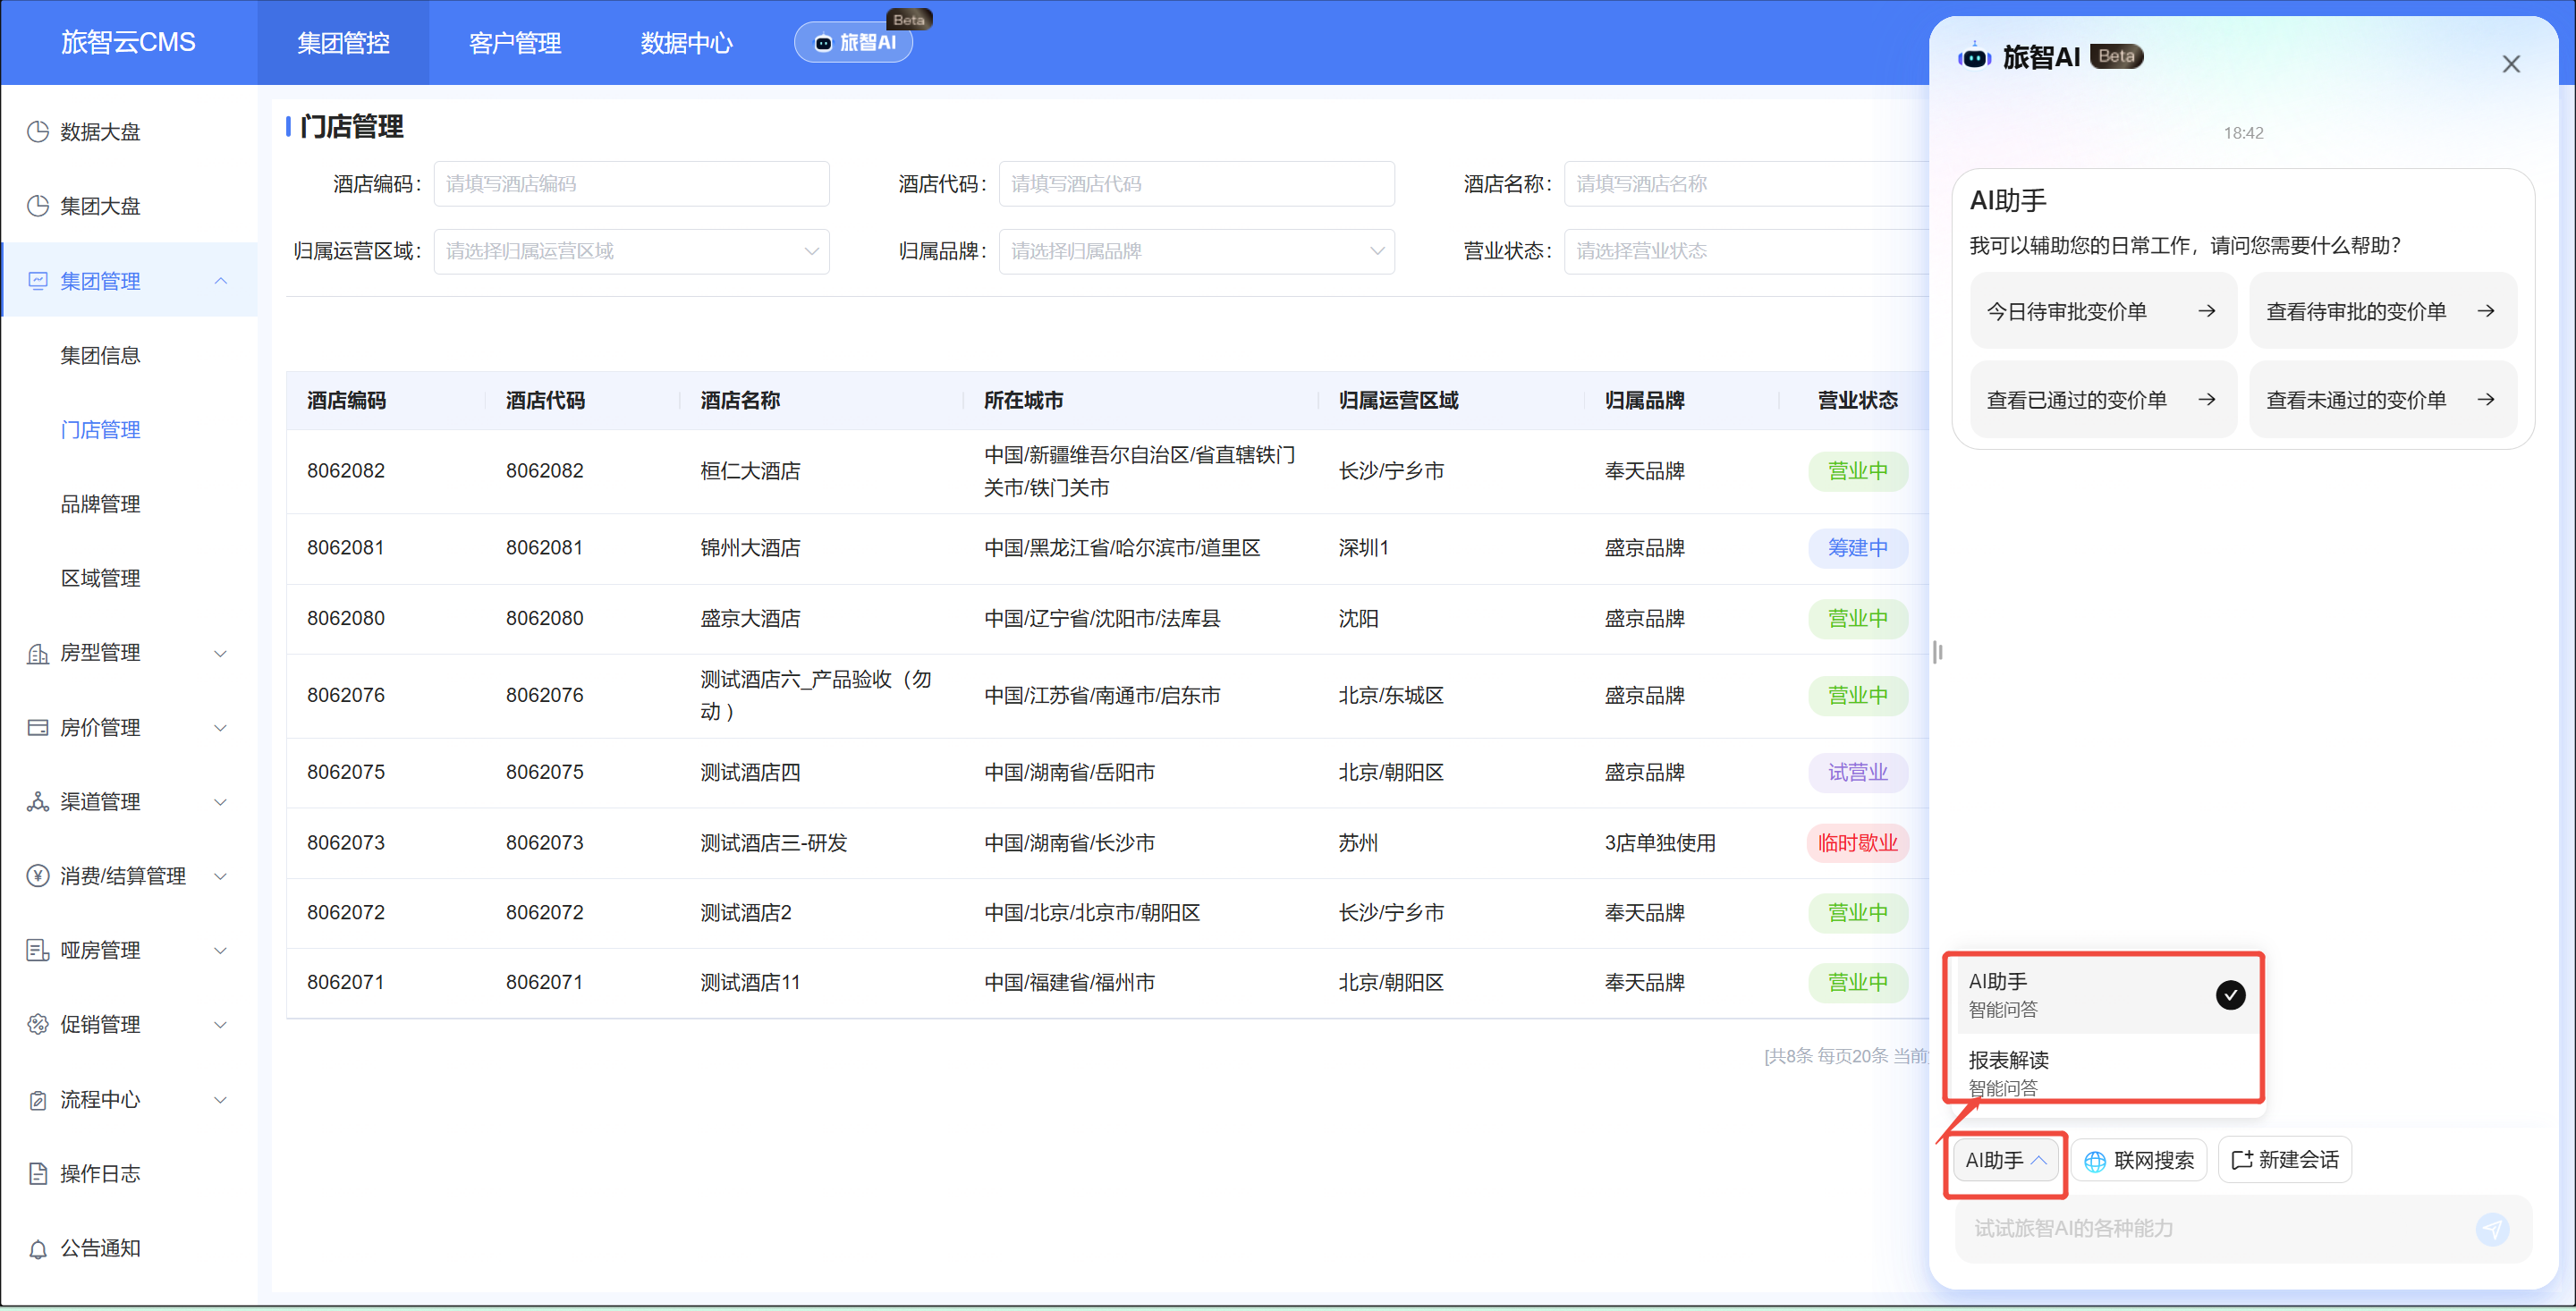This screenshot has height=1311, width=2576.
Task: Click the send paper-plane icon
Action: click(x=2492, y=1229)
